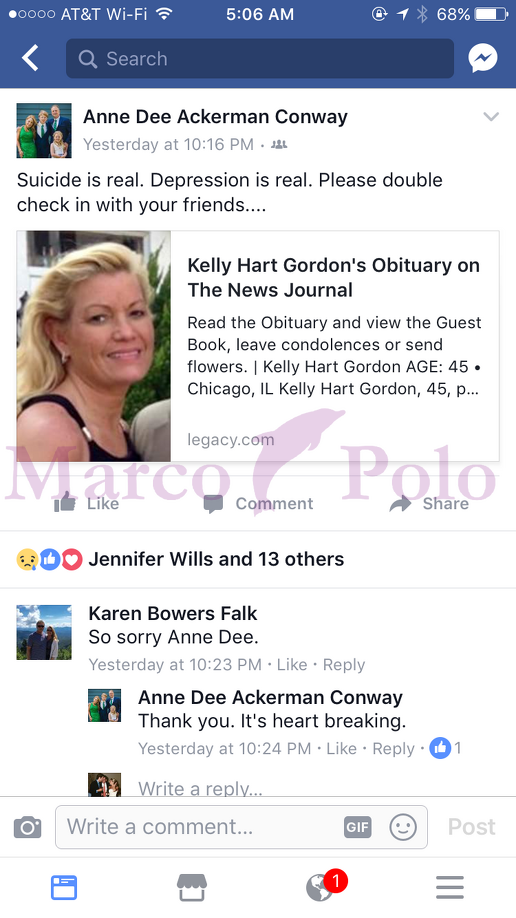Switch to the News Feed tab
Image resolution: width=516 pixels, height=918 pixels.
[x=64, y=888]
